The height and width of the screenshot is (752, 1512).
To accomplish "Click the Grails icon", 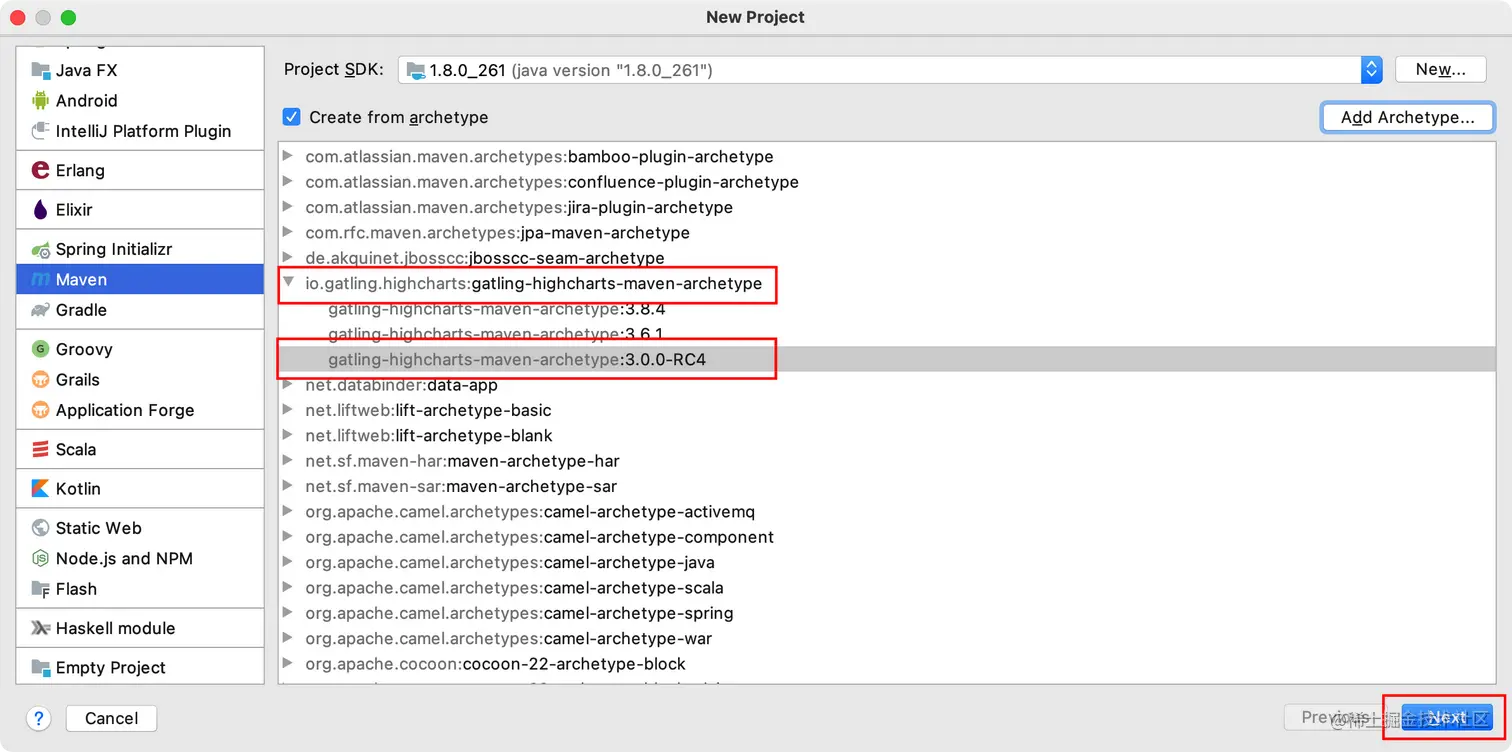I will [40, 379].
